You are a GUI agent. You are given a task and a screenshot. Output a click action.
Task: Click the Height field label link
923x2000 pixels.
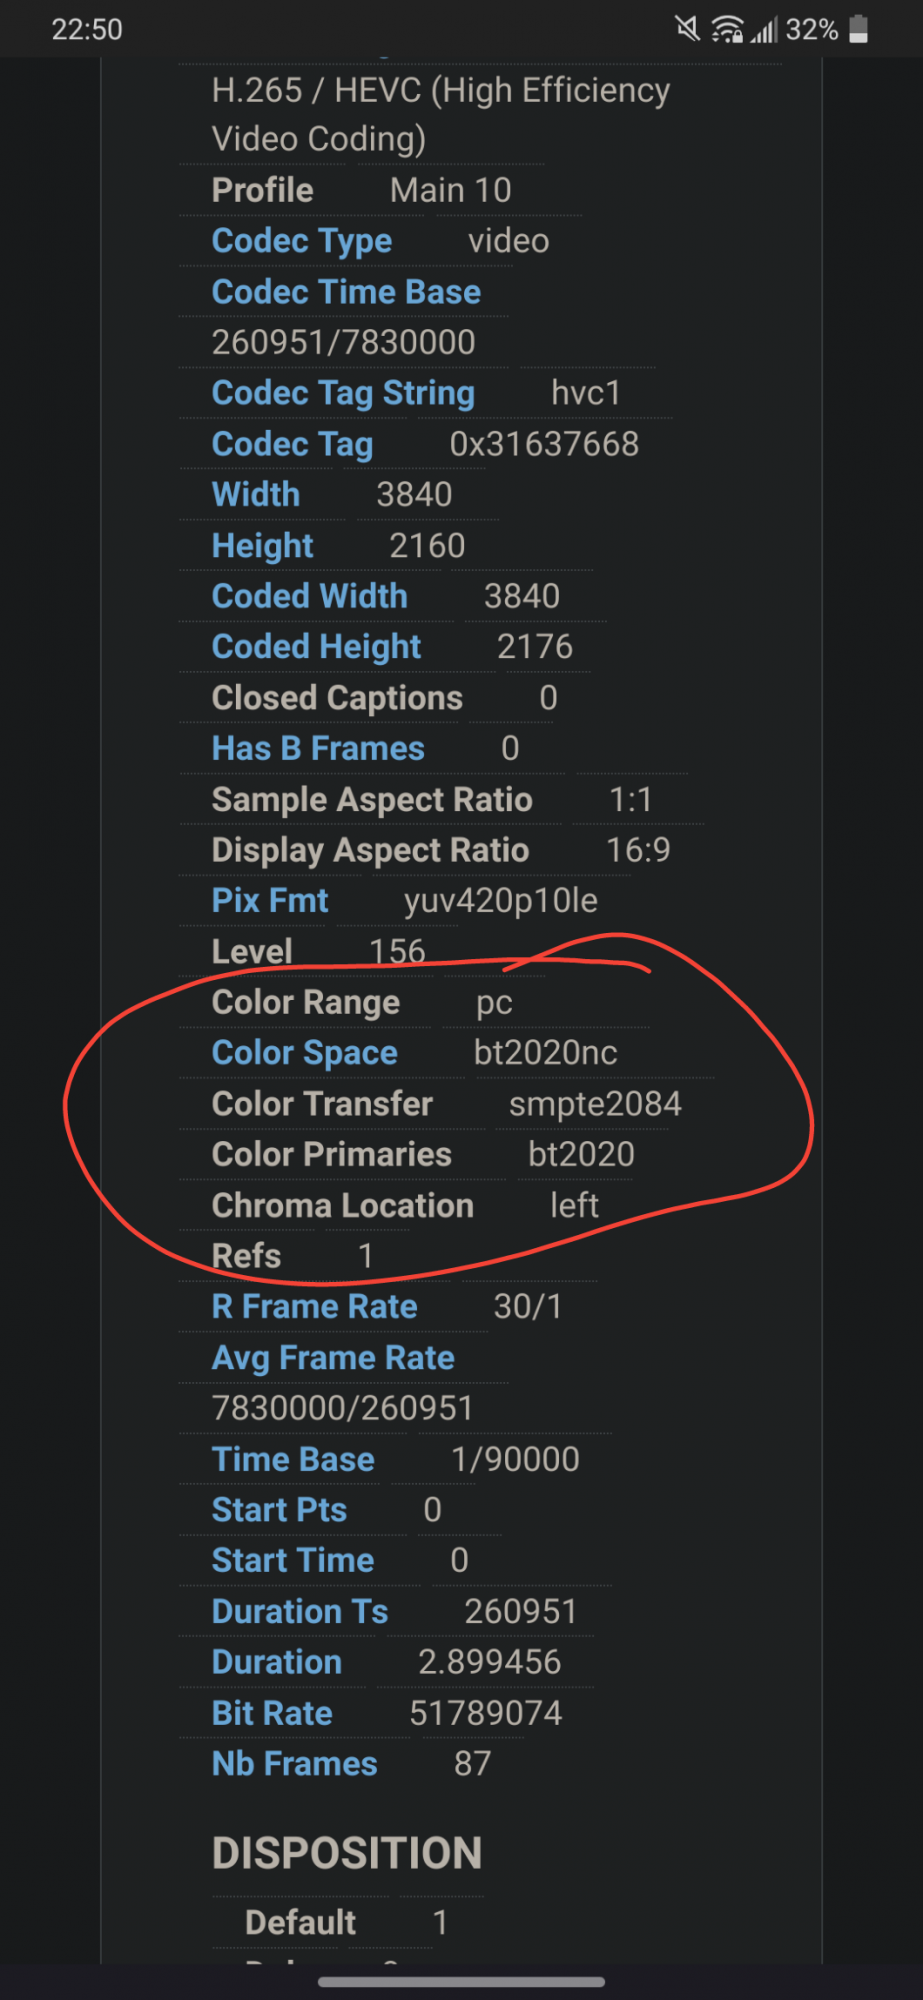click(x=262, y=546)
